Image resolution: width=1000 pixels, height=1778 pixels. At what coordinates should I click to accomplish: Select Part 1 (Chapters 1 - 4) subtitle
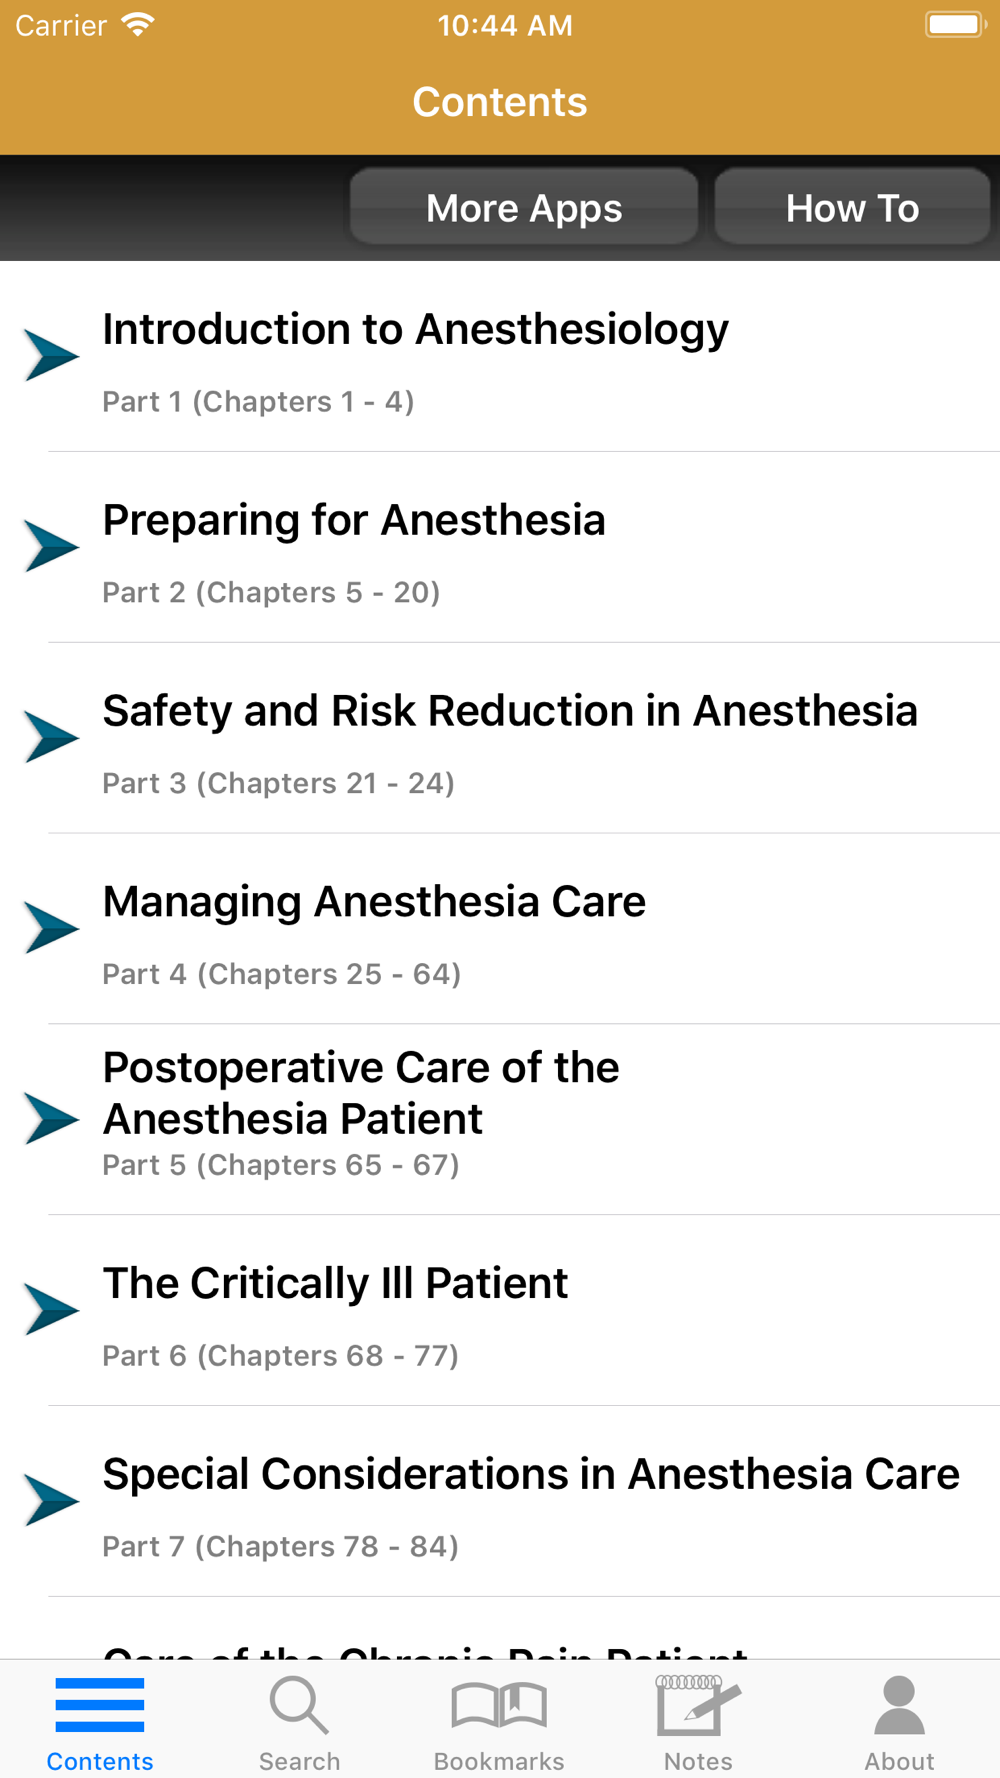(258, 402)
